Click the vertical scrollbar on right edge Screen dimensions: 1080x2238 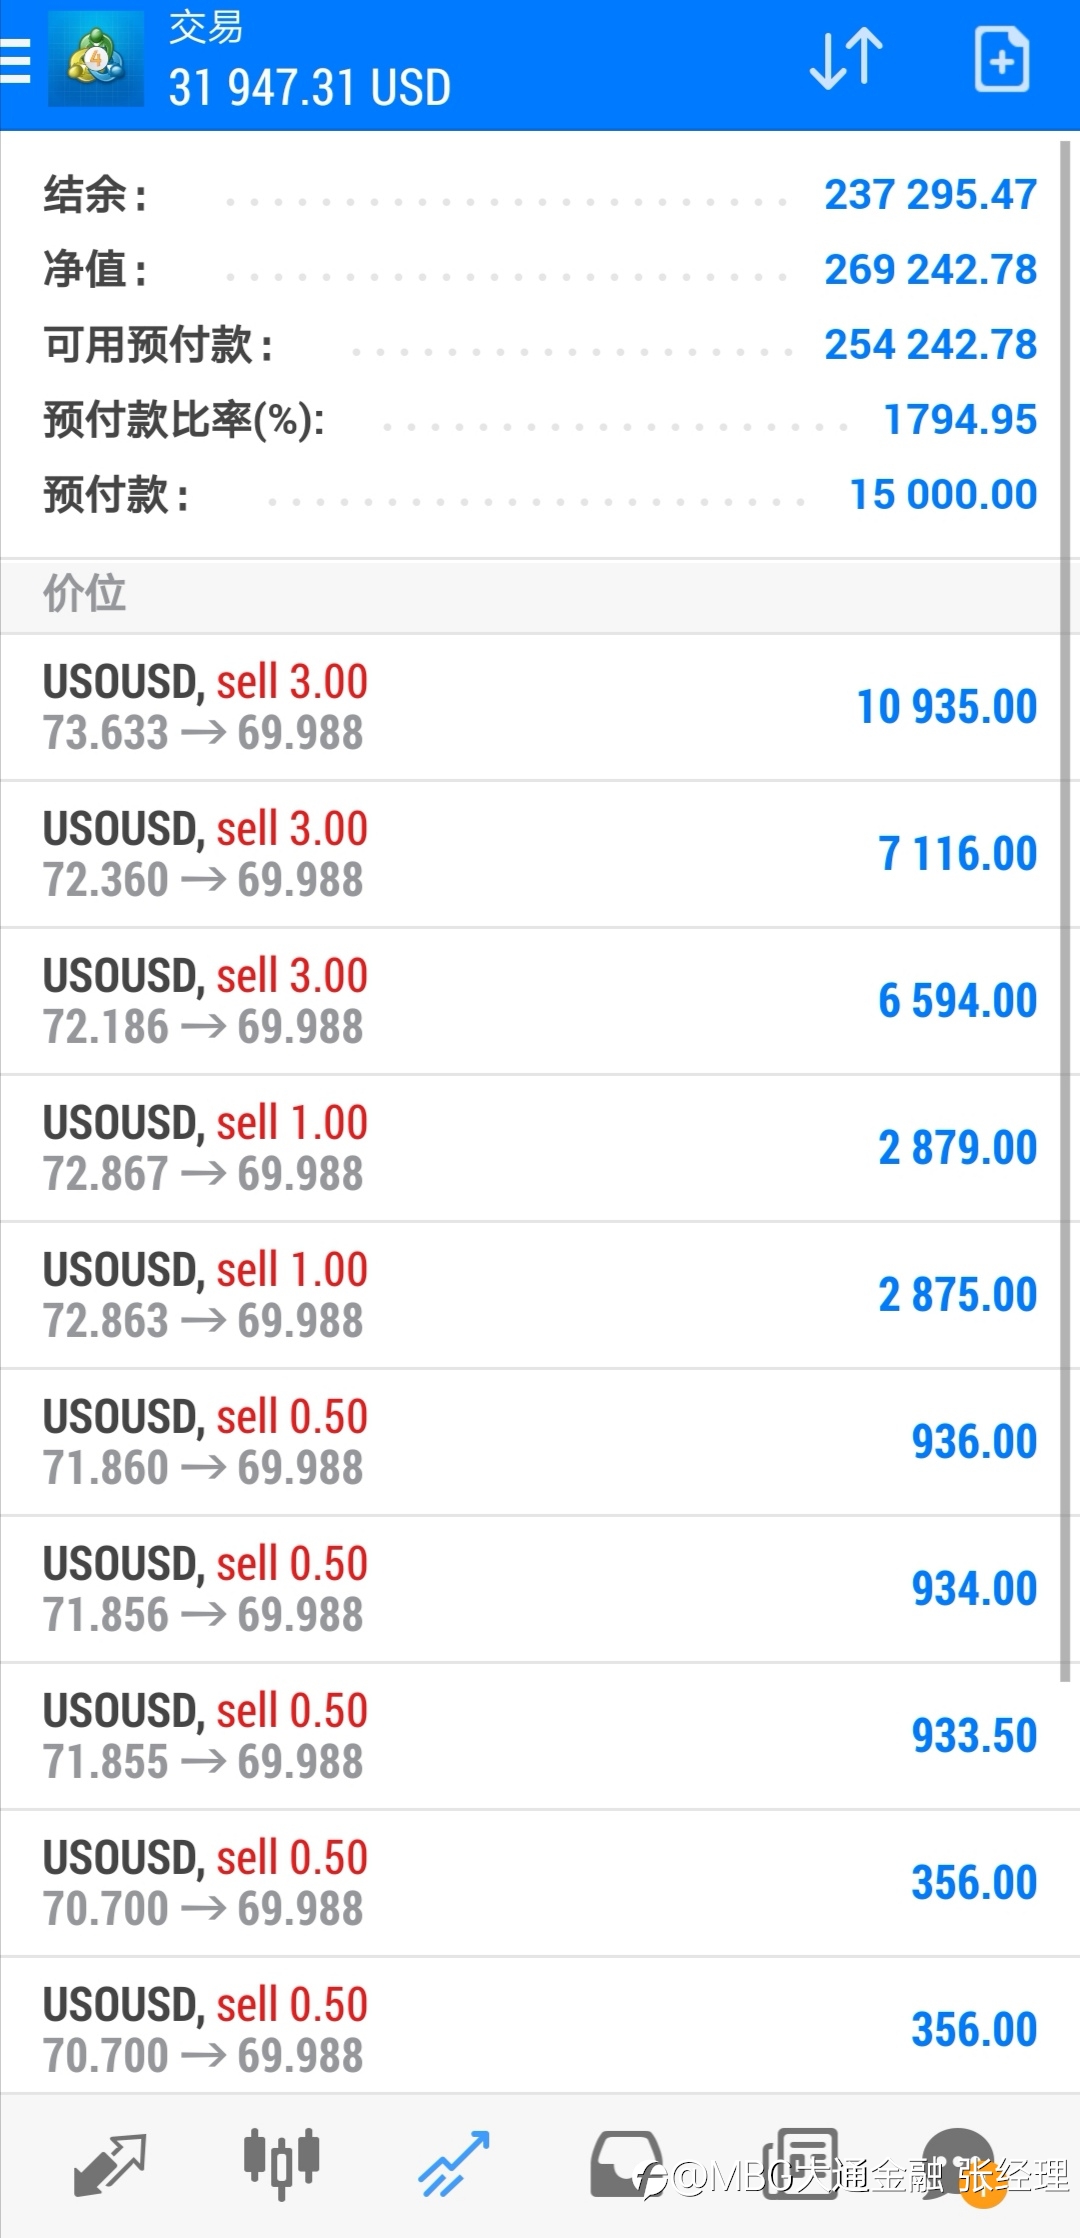tap(1065, 910)
